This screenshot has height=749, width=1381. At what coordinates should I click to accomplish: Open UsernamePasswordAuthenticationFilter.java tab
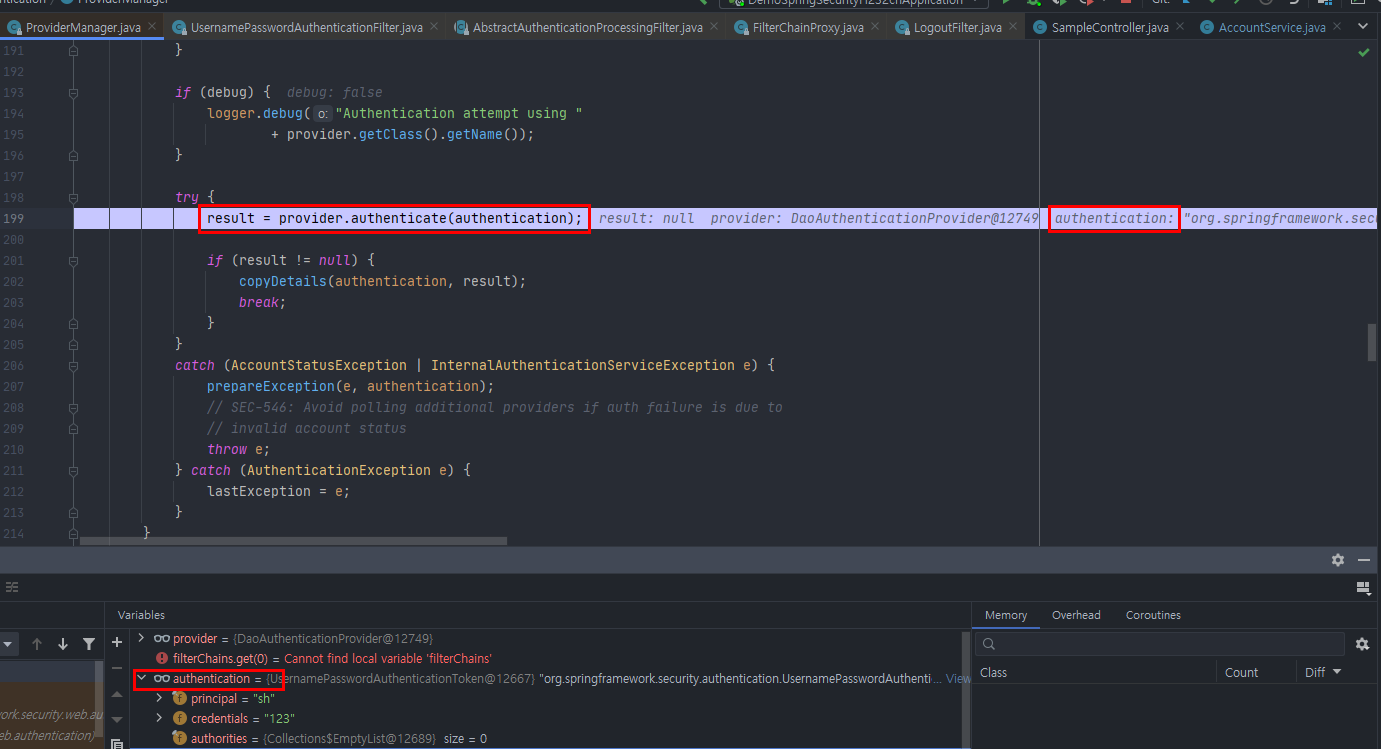[306, 27]
